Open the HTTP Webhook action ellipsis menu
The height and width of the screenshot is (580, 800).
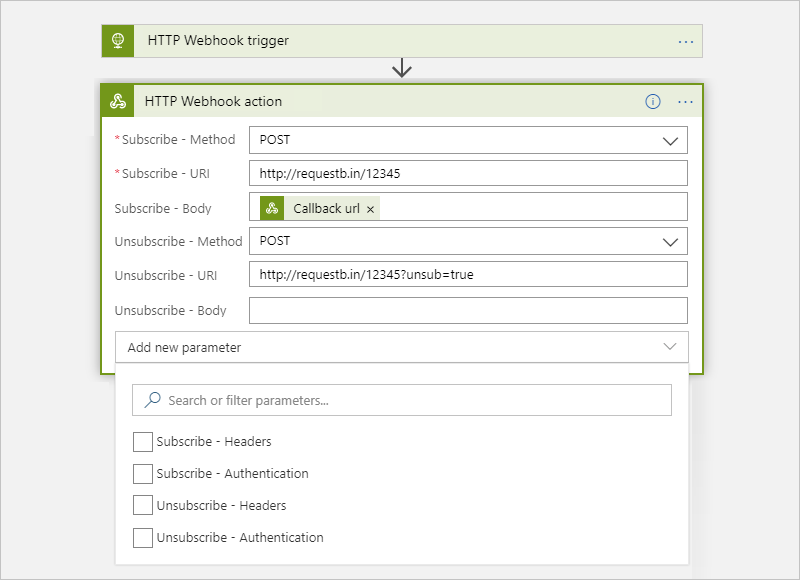coord(685,101)
